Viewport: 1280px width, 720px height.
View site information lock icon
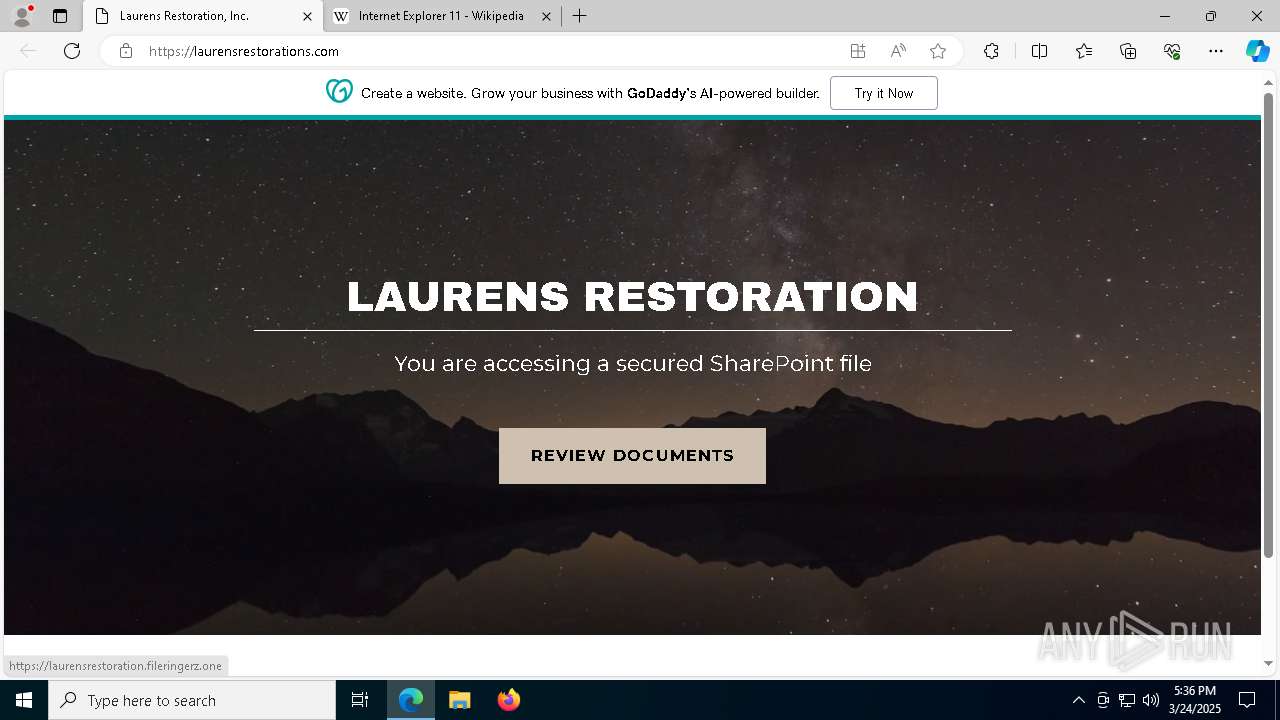coord(126,51)
